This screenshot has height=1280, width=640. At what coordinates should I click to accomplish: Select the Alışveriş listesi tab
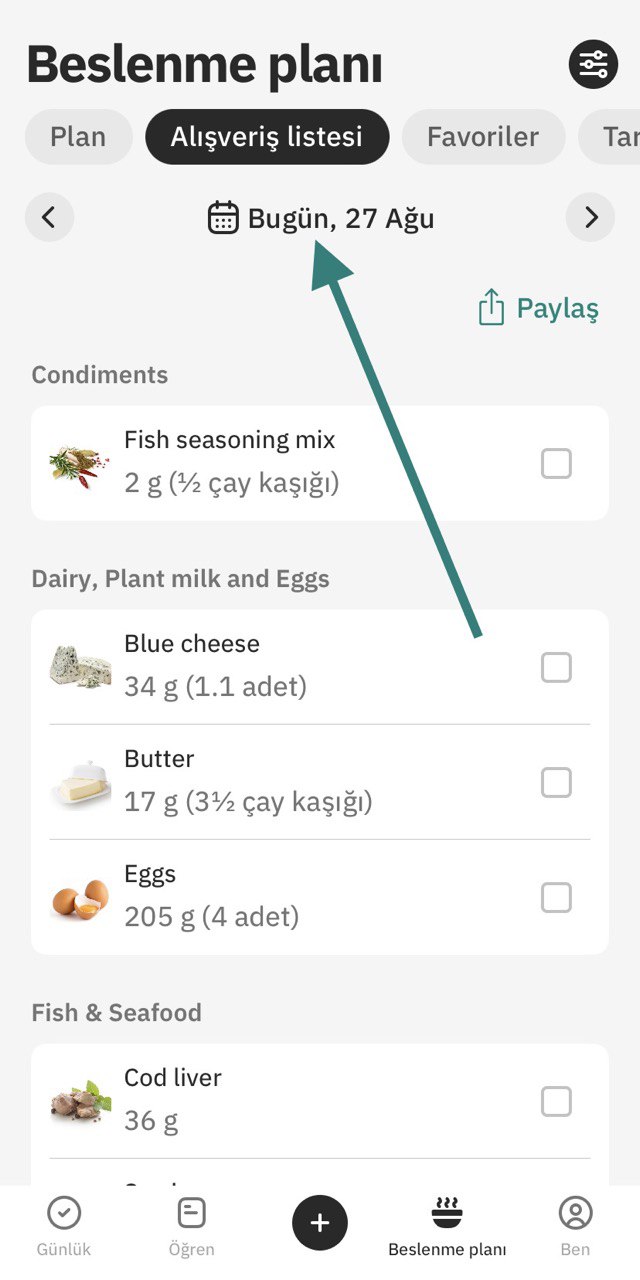tap(267, 137)
